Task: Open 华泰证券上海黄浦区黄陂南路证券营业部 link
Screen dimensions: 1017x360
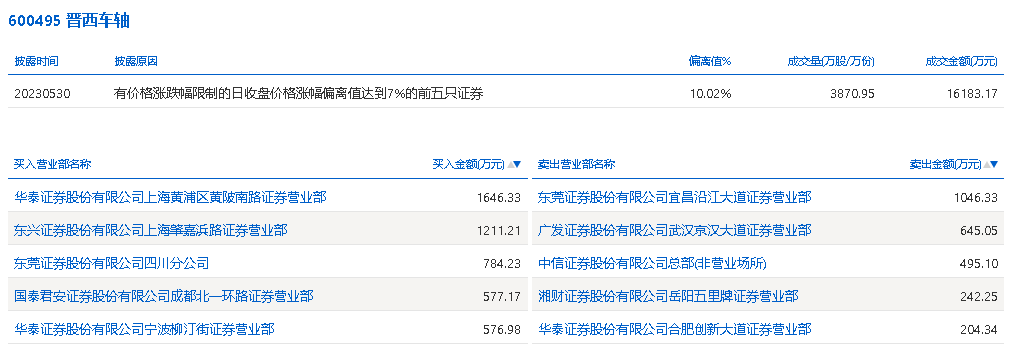Action: click(170, 197)
